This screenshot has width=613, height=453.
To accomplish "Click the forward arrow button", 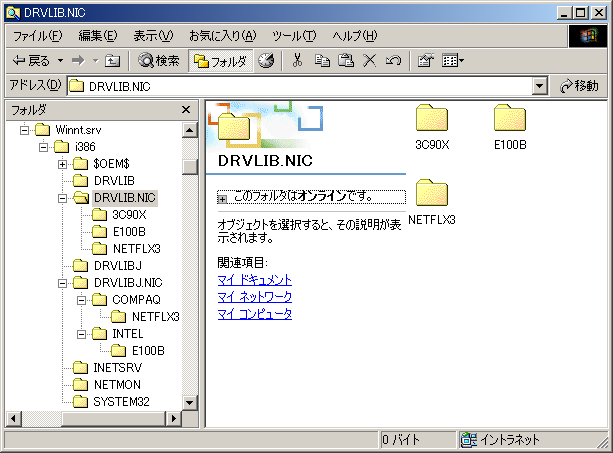I will click(78, 61).
